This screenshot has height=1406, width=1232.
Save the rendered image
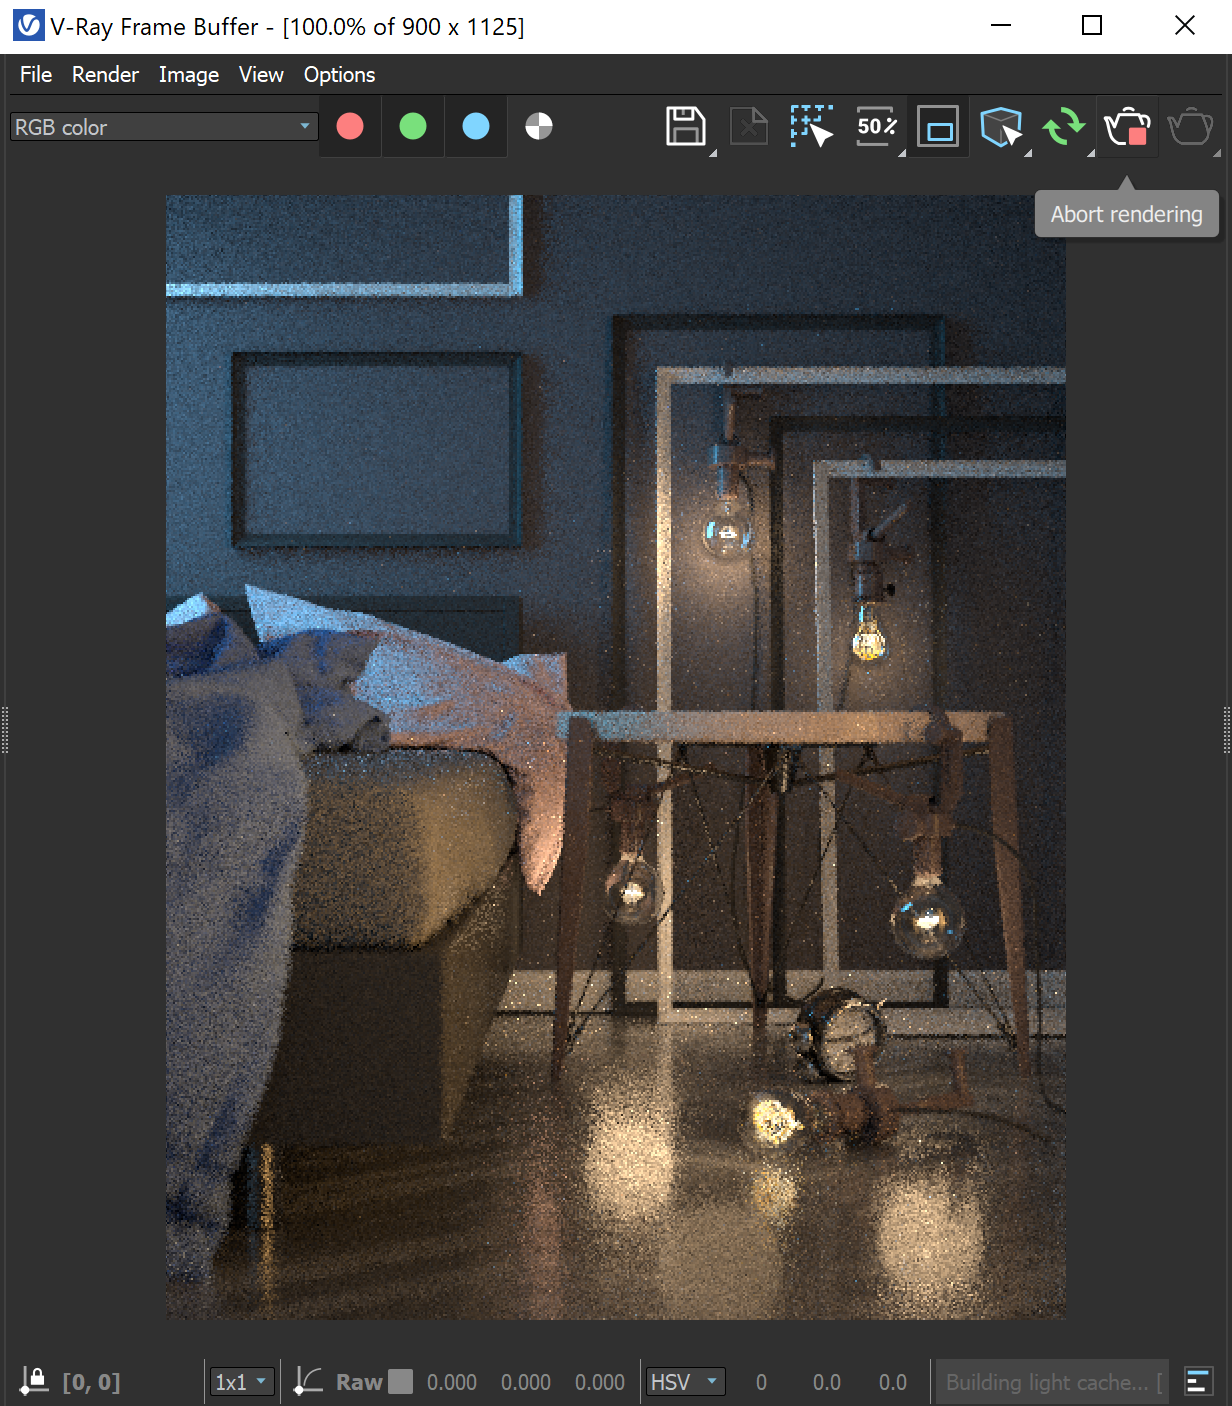coord(686,126)
